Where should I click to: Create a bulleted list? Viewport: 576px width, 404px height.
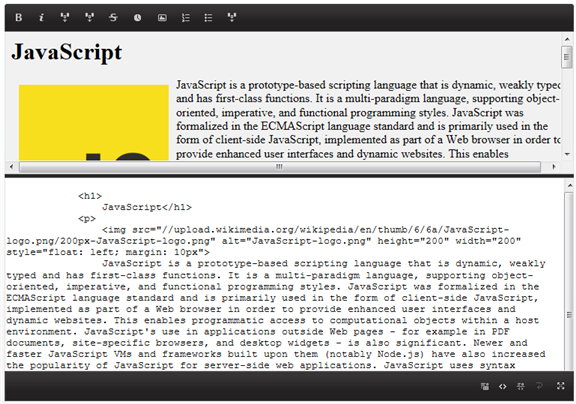coord(208,17)
